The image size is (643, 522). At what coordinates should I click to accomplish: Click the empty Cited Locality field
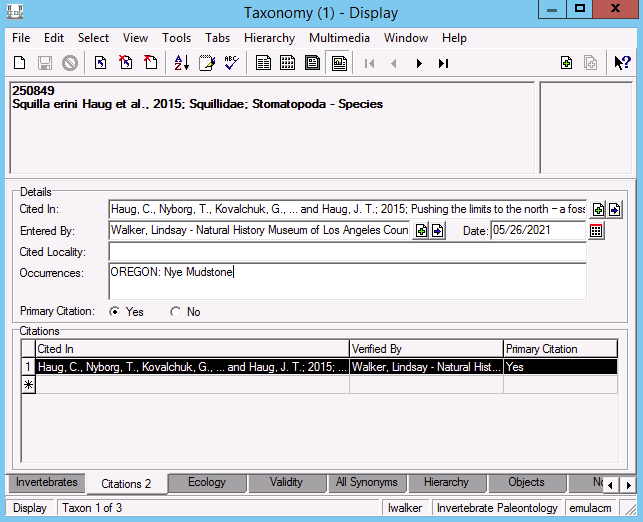pos(348,251)
